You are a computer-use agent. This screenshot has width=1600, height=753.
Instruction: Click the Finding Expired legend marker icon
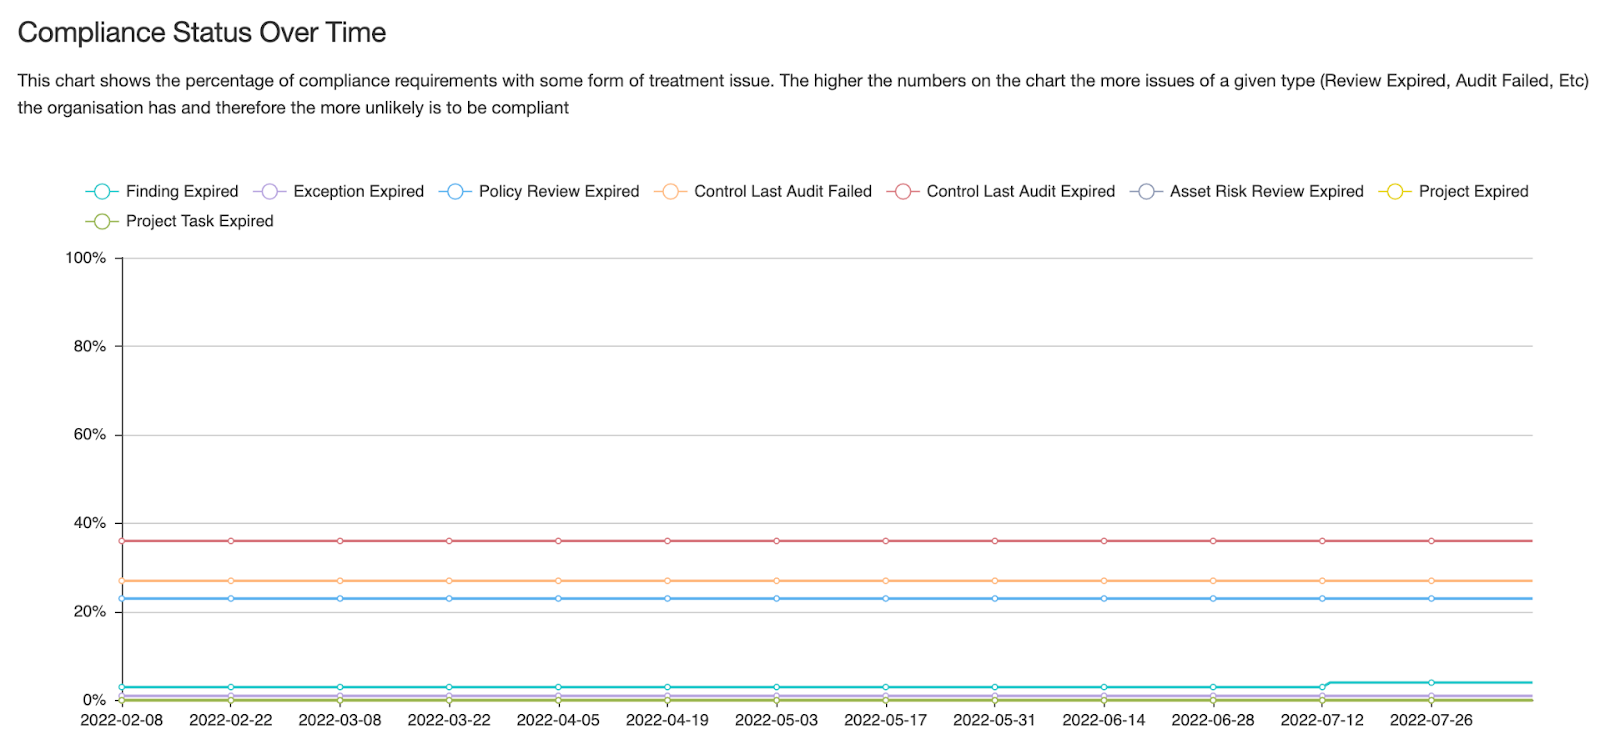pyautogui.click(x=102, y=191)
